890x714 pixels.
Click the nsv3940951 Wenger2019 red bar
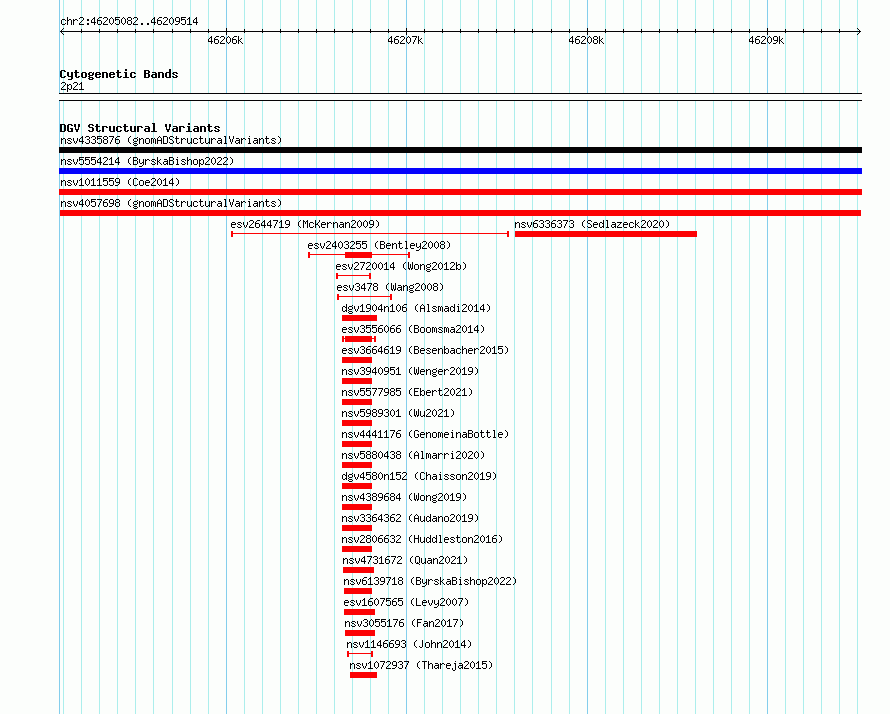(x=357, y=381)
